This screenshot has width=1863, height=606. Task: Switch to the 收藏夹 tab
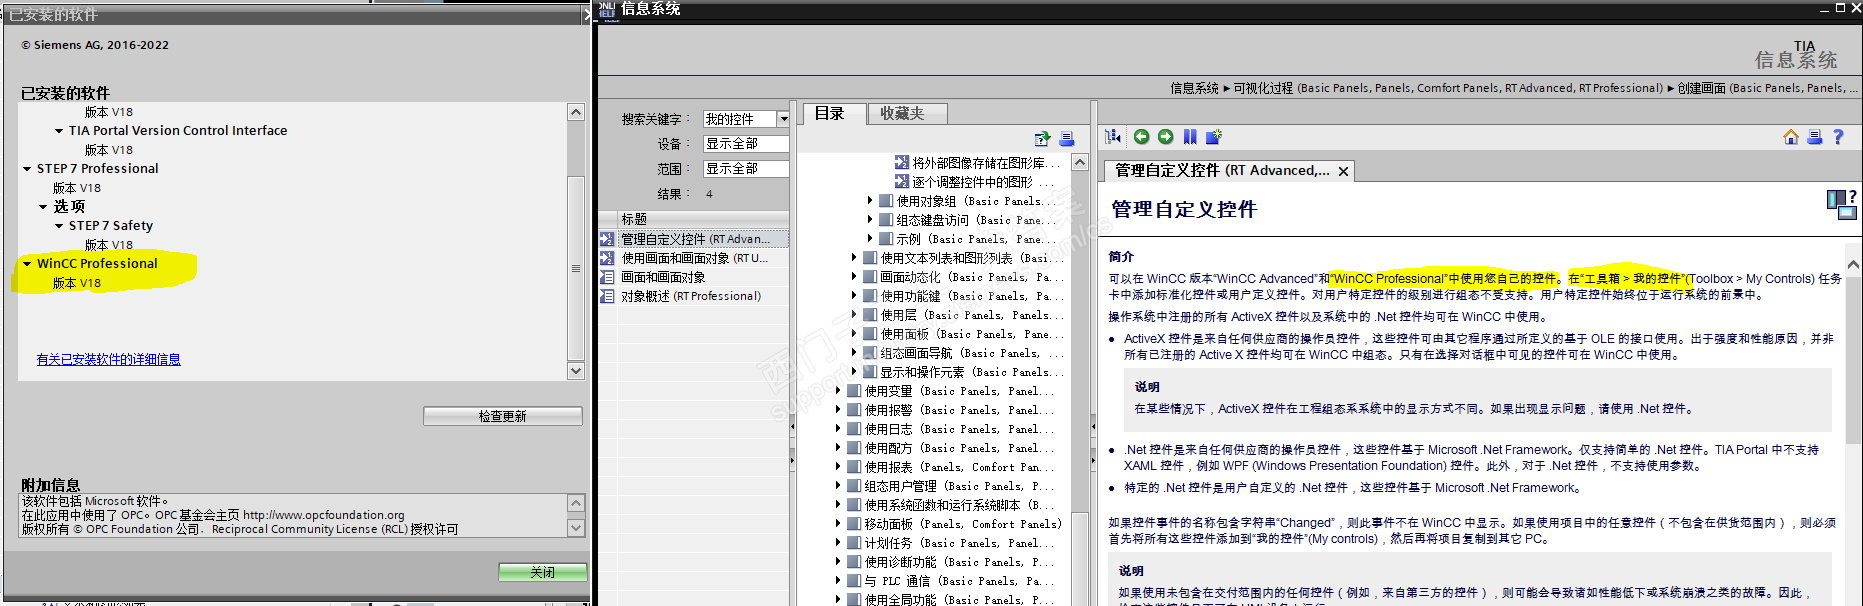905,114
